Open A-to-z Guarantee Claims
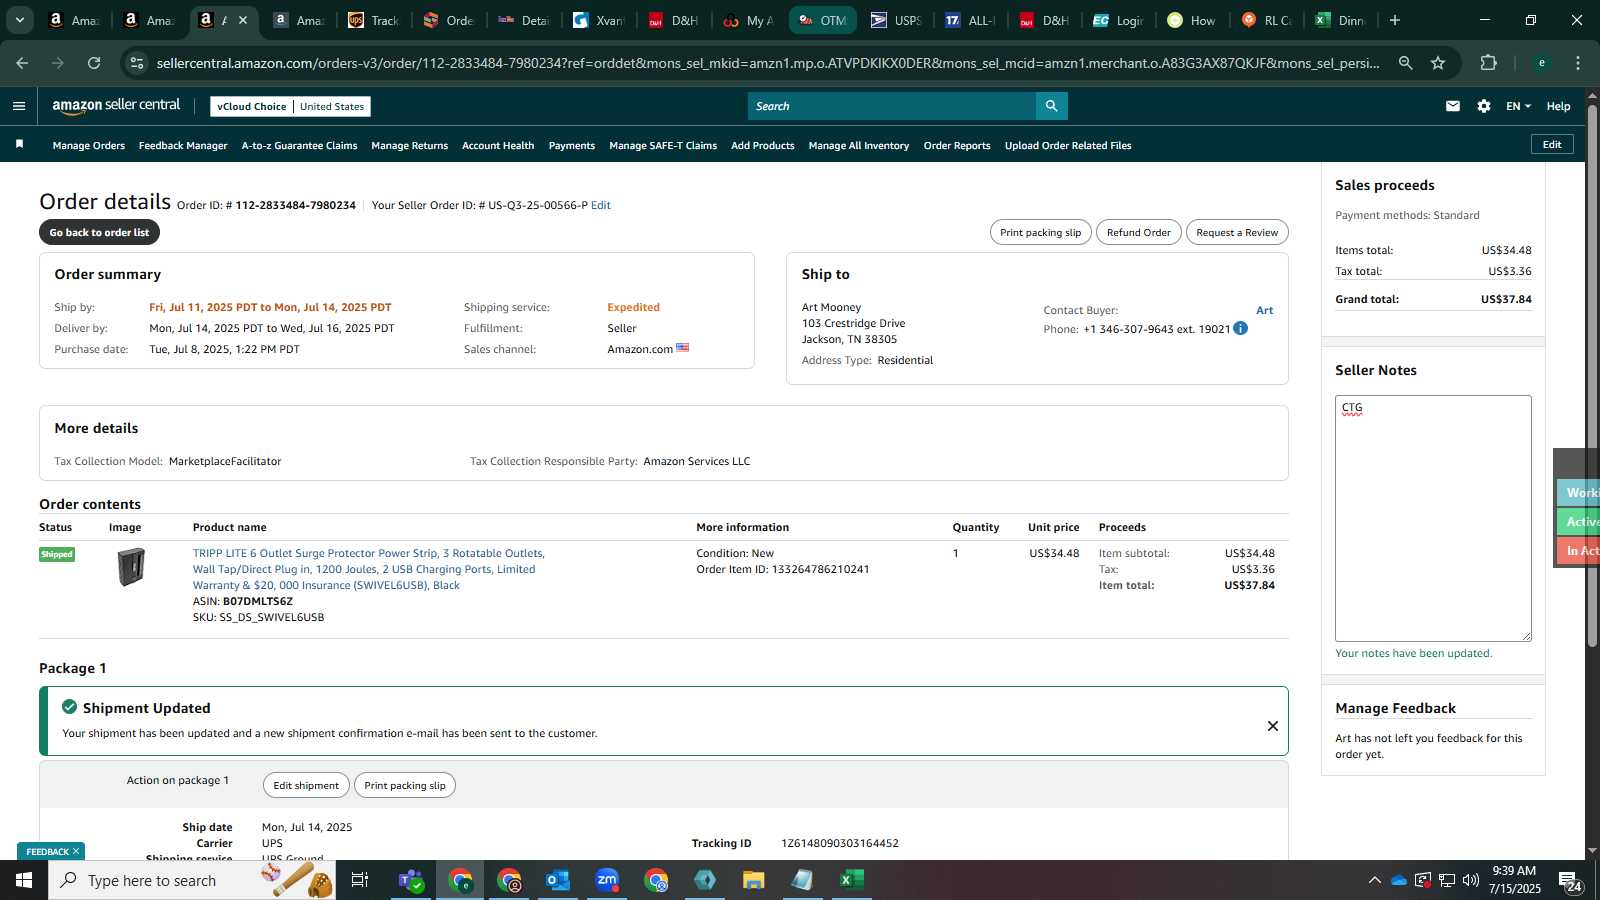This screenshot has height=900, width=1600. pyautogui.click(x=299, y=145)
